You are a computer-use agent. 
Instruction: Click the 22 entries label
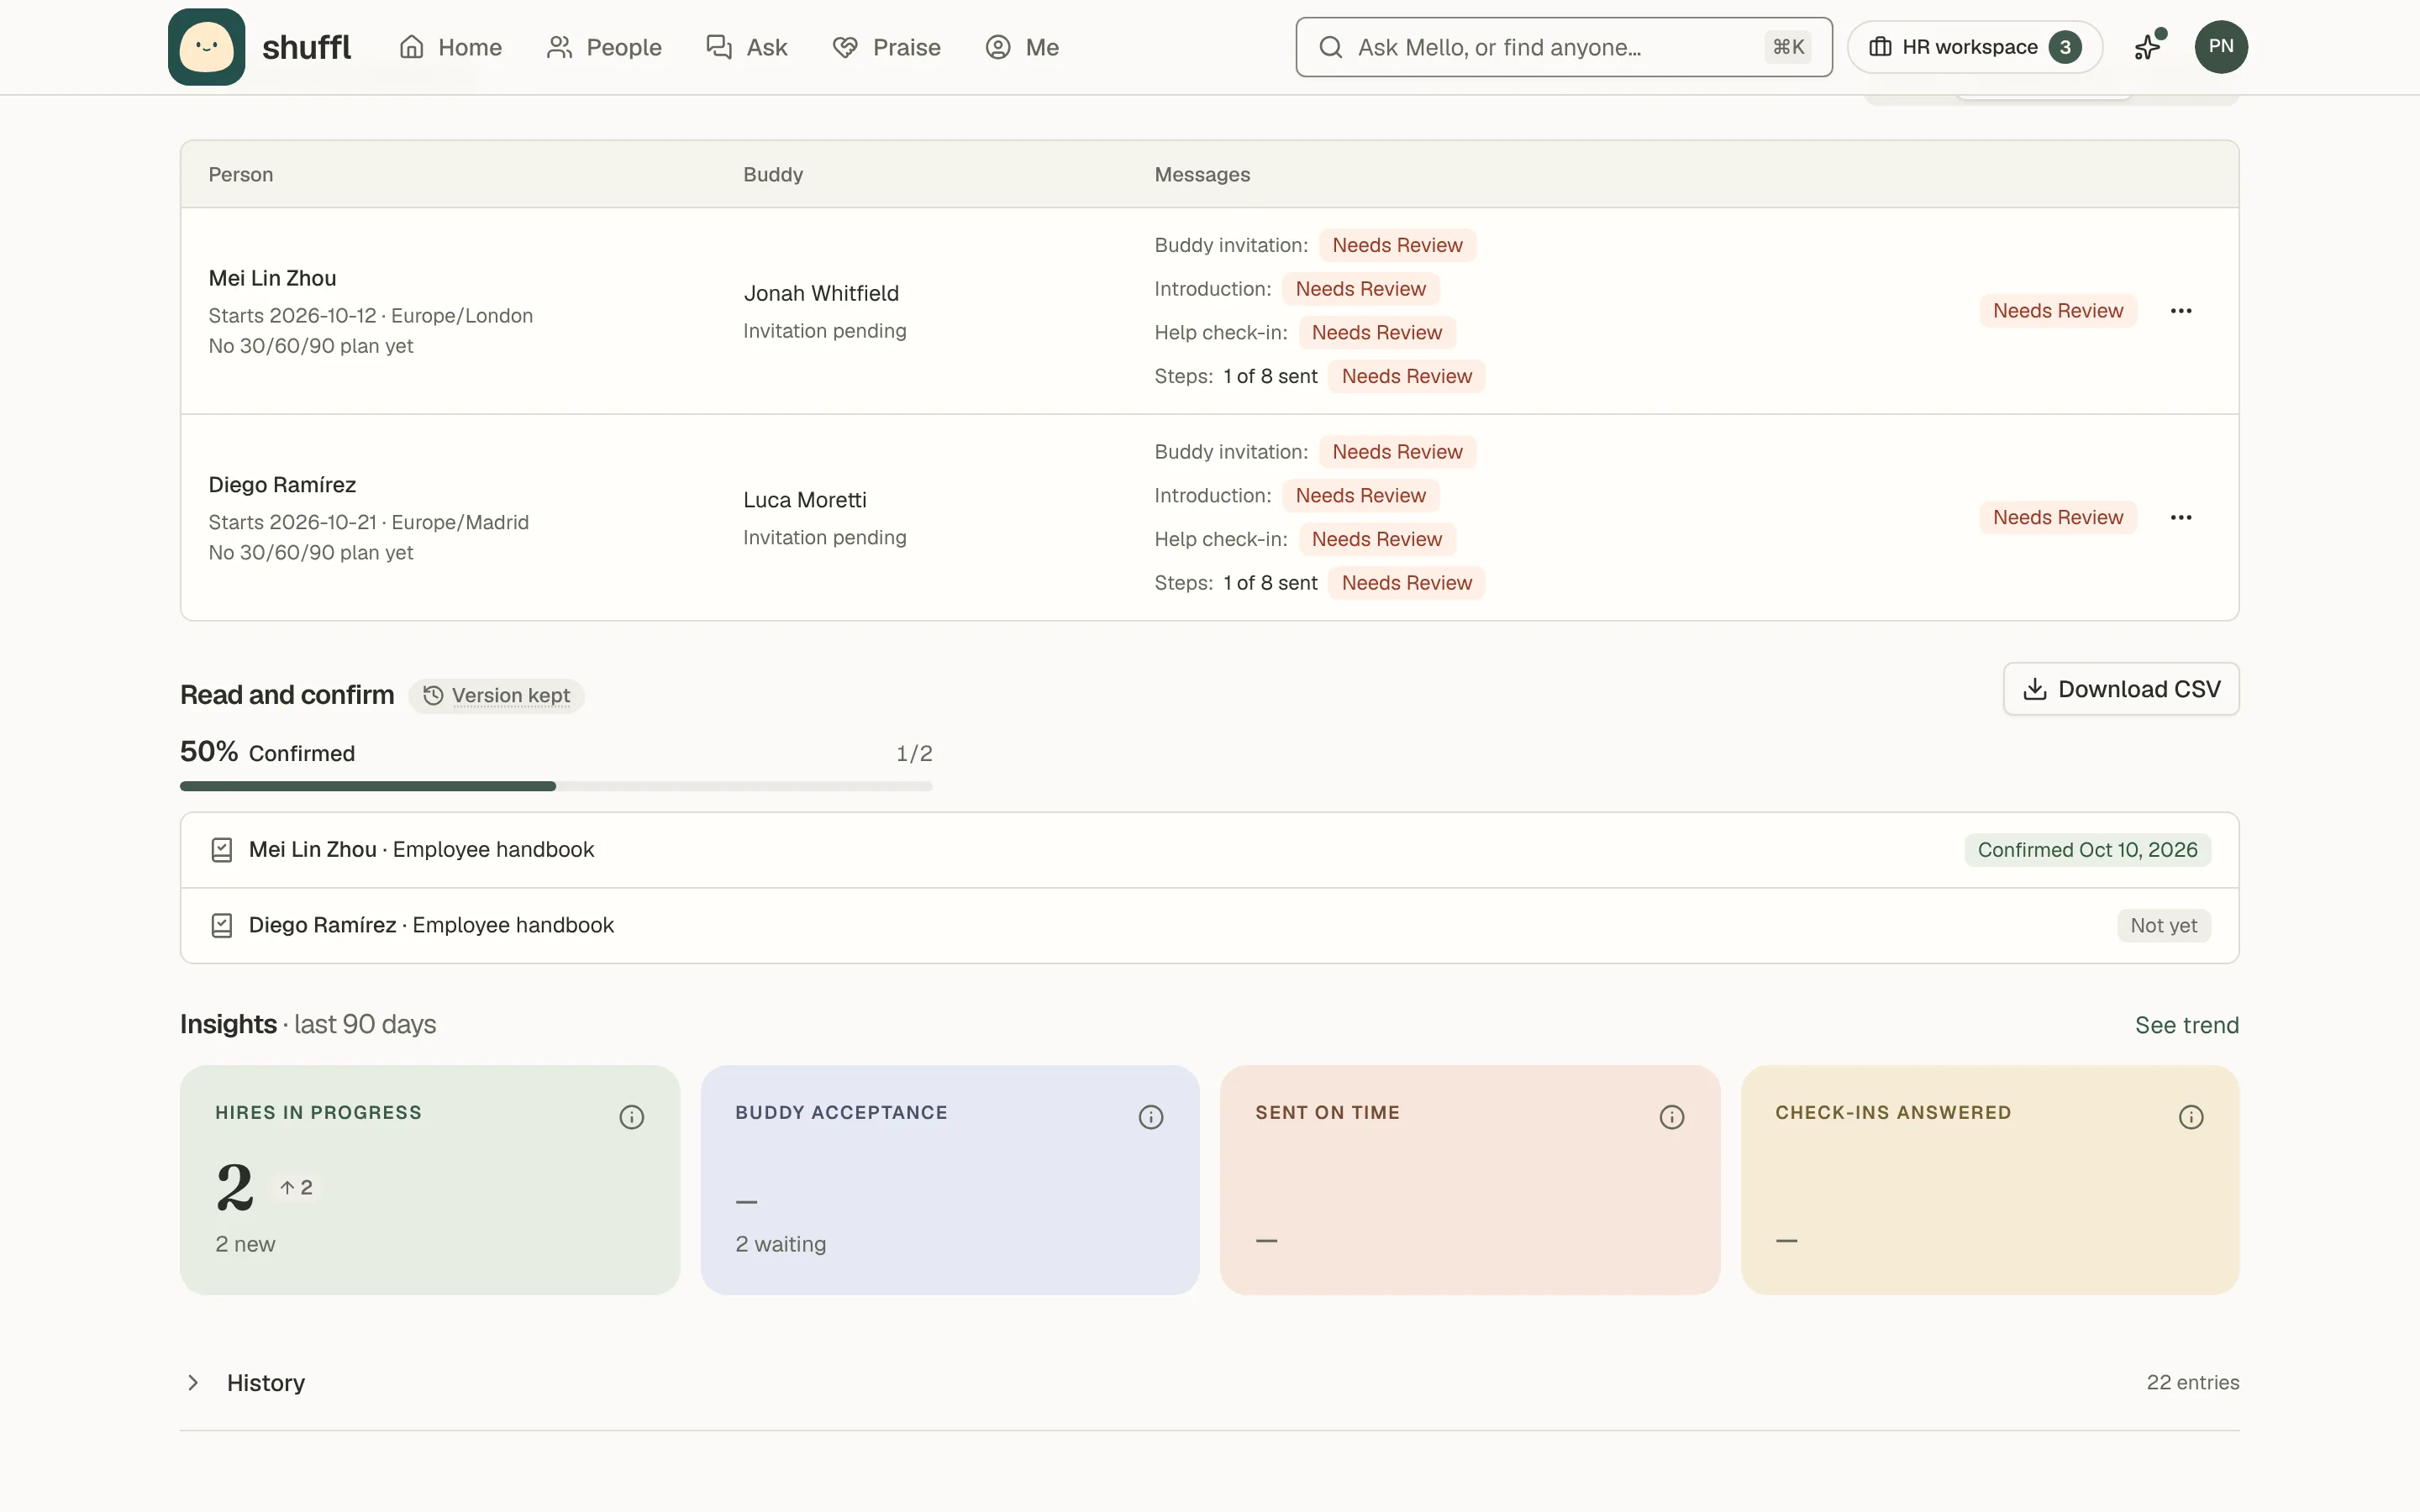(x=2192, y=1382)
